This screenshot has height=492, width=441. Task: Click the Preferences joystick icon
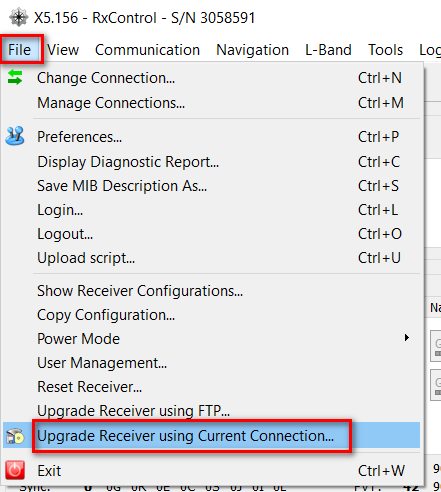[15, 136]
